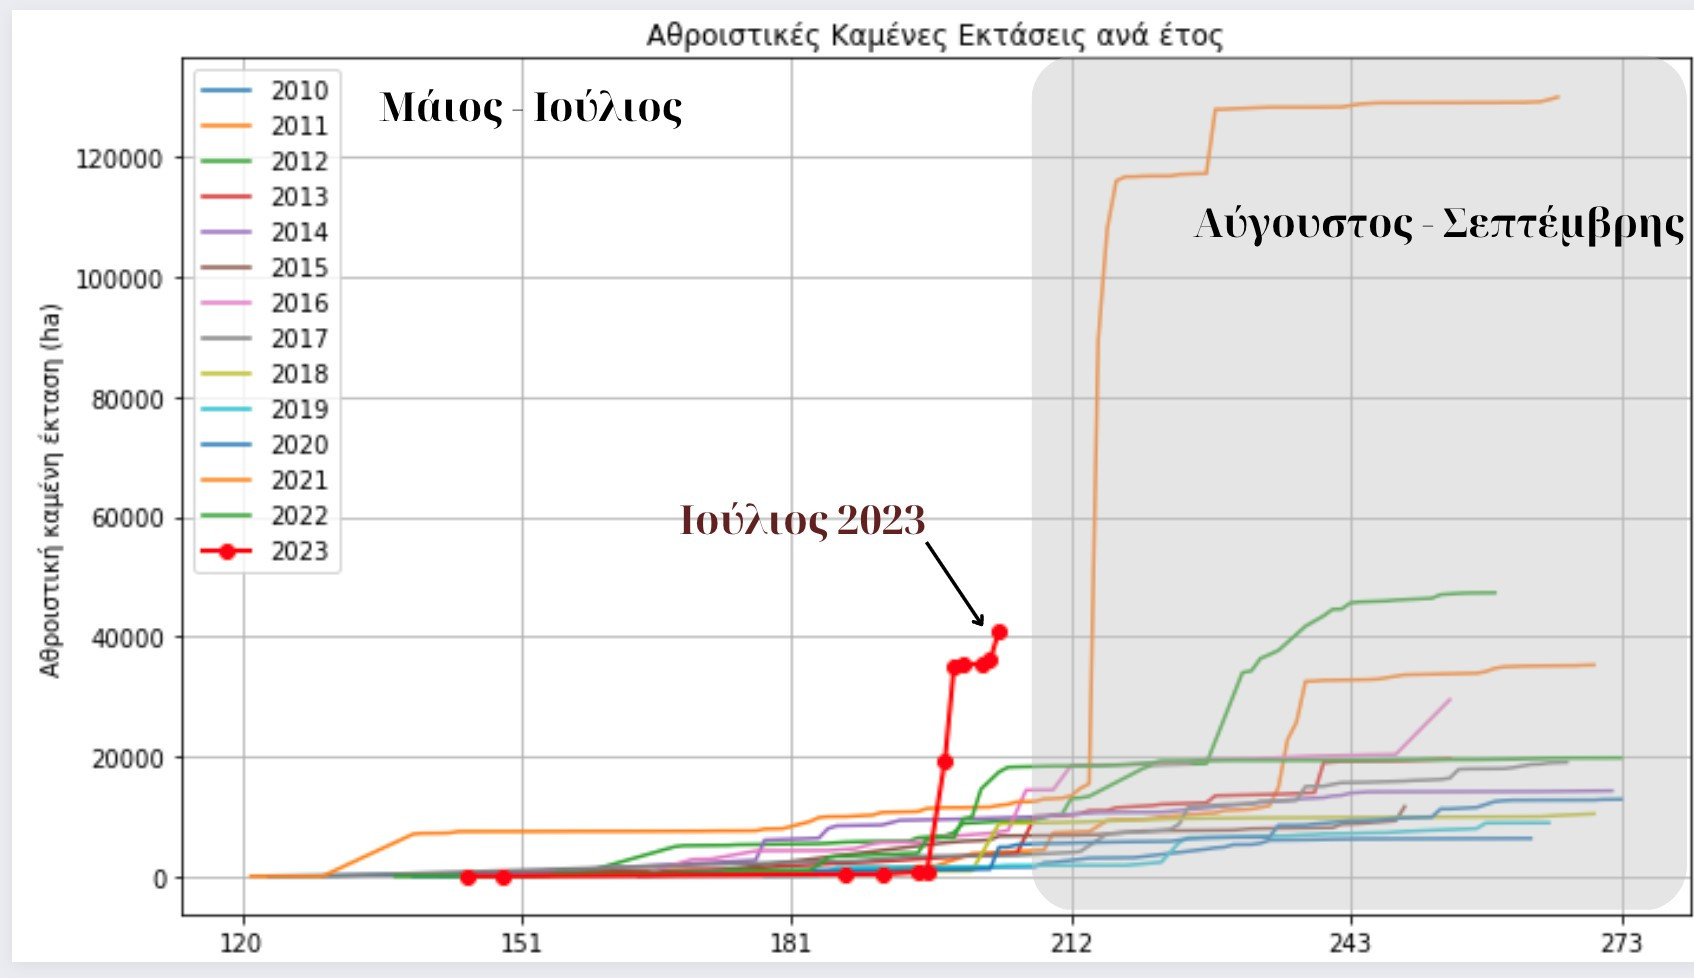1694x978 pixels.
Task: Click the 2014 purple legend entry
Action: coord(265,232)
